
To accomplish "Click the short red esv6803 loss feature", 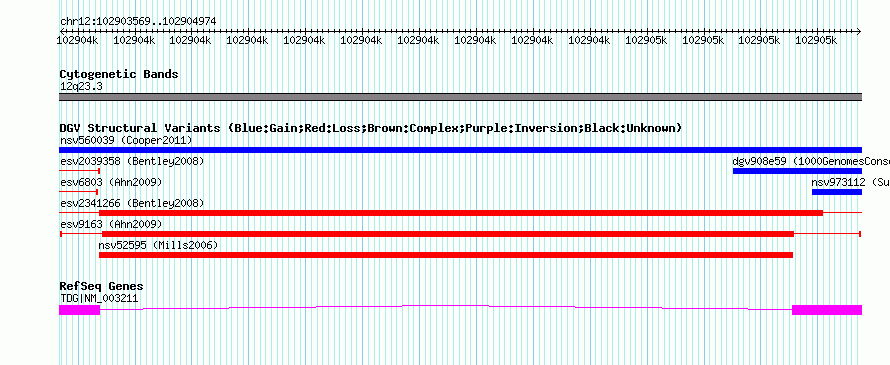I will pyautogui.click(x=78, y=192).
